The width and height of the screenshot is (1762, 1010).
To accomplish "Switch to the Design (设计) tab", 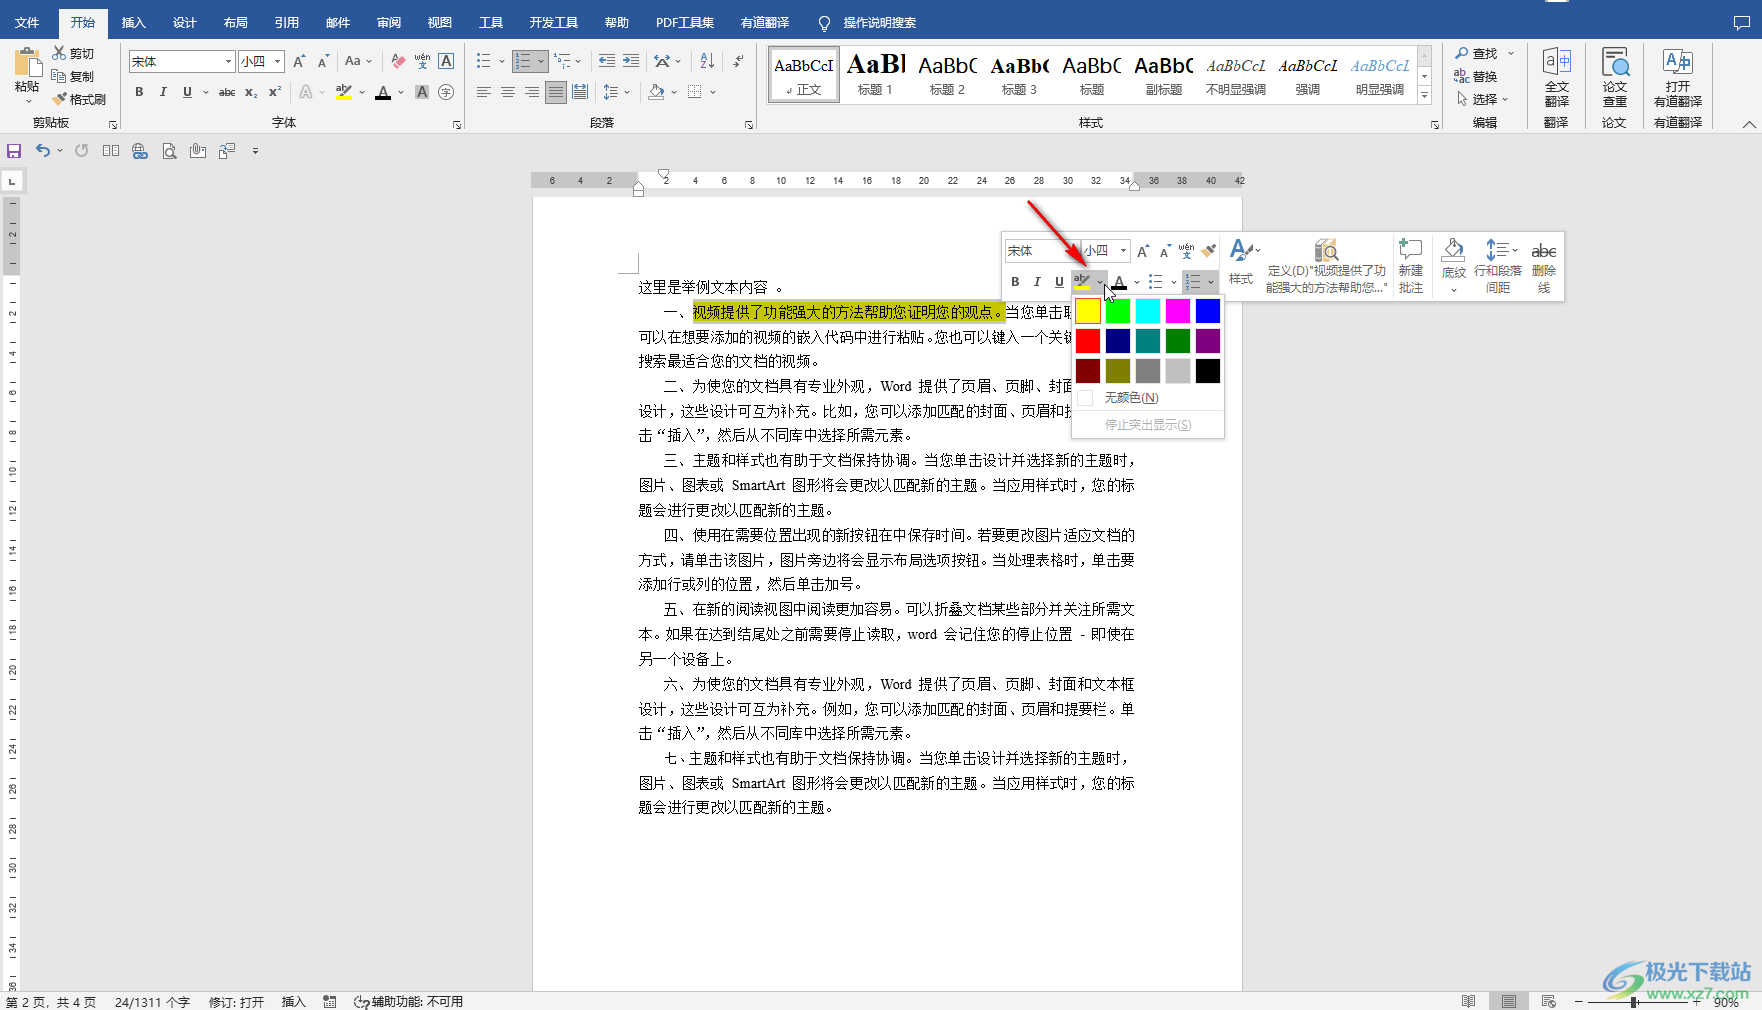I will 184,22.
